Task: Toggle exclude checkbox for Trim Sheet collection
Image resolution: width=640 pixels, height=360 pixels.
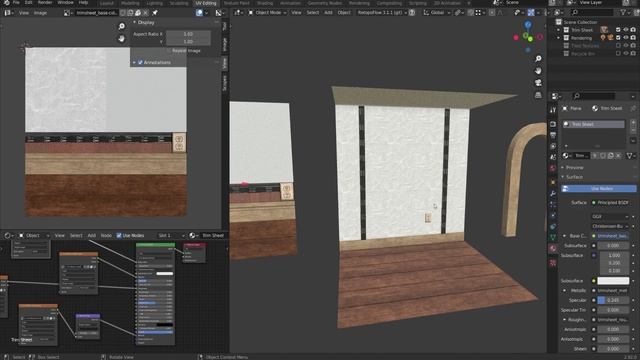Action: tap(618, 30)
